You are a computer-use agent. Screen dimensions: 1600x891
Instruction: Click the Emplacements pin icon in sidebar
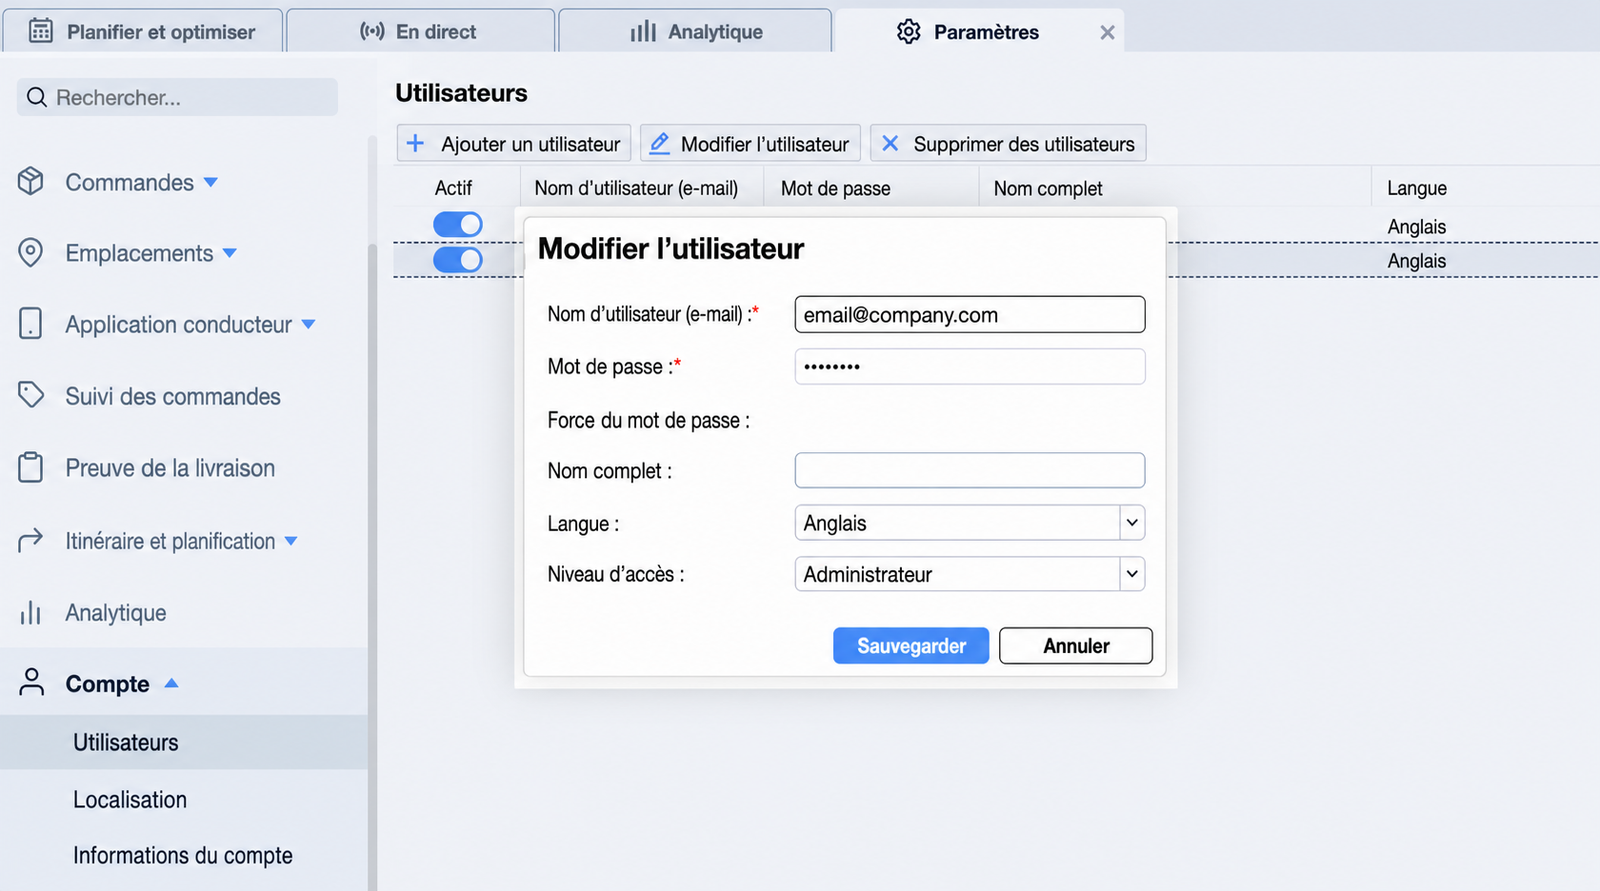tap(31, 252)
